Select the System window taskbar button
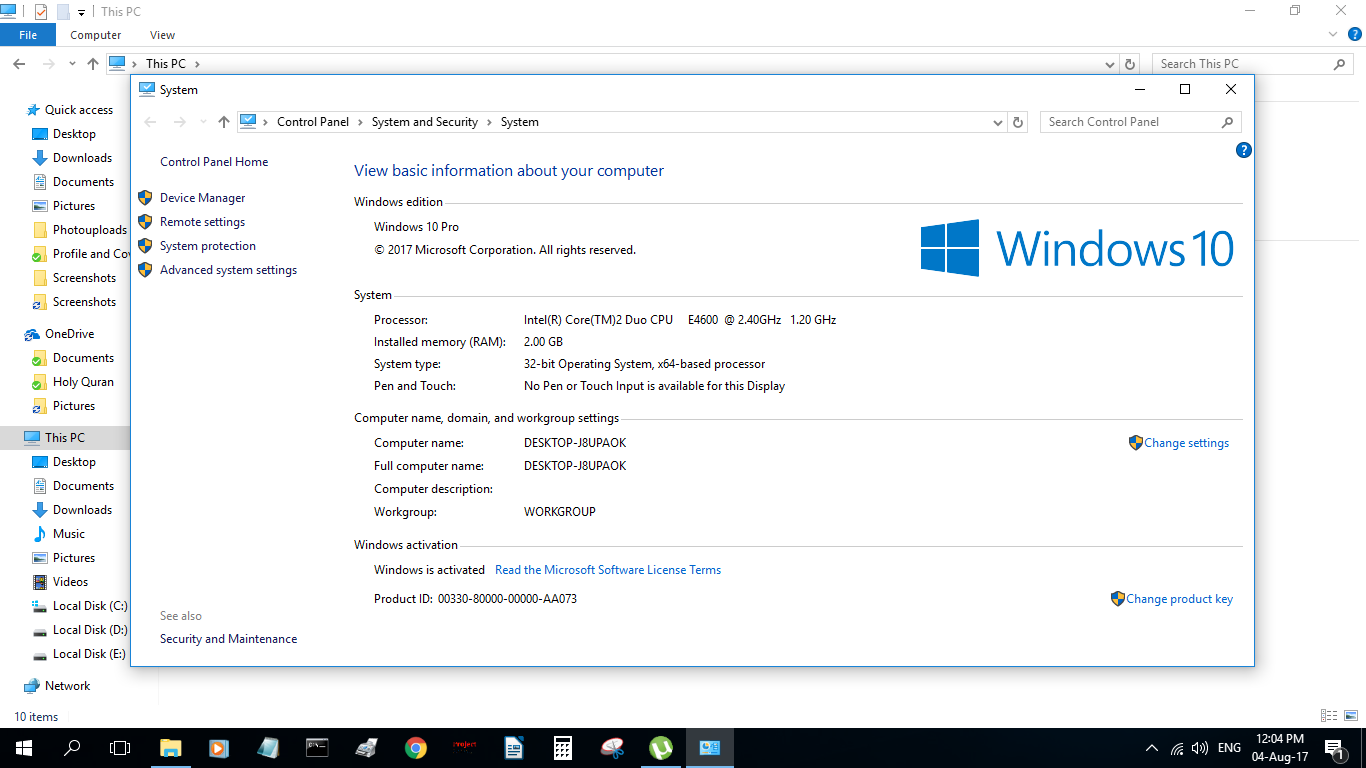The height and width of the screenshot is (768, 1366). click(710, 748)
